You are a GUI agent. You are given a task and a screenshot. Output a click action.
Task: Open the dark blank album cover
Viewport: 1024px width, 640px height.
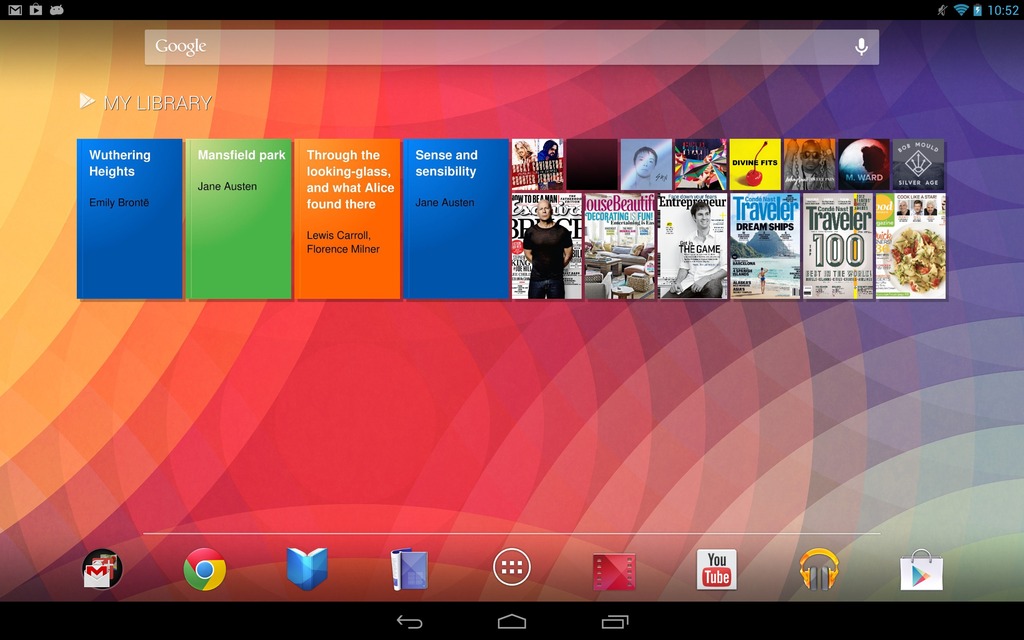click(x=592, y=164)
